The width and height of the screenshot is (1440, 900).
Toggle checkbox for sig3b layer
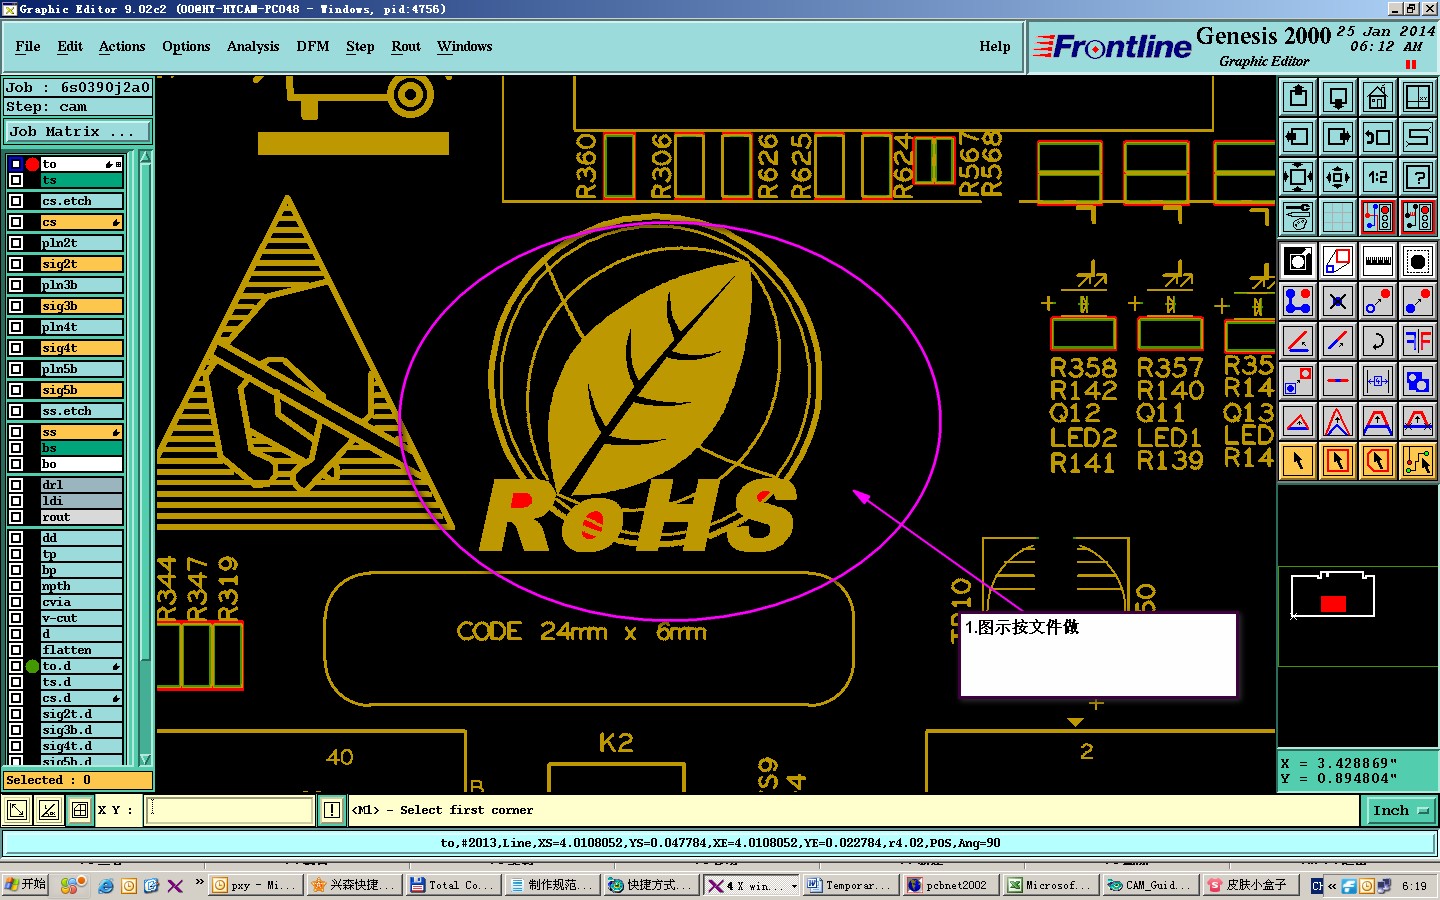pyautogui.click(x=16, y=306)
